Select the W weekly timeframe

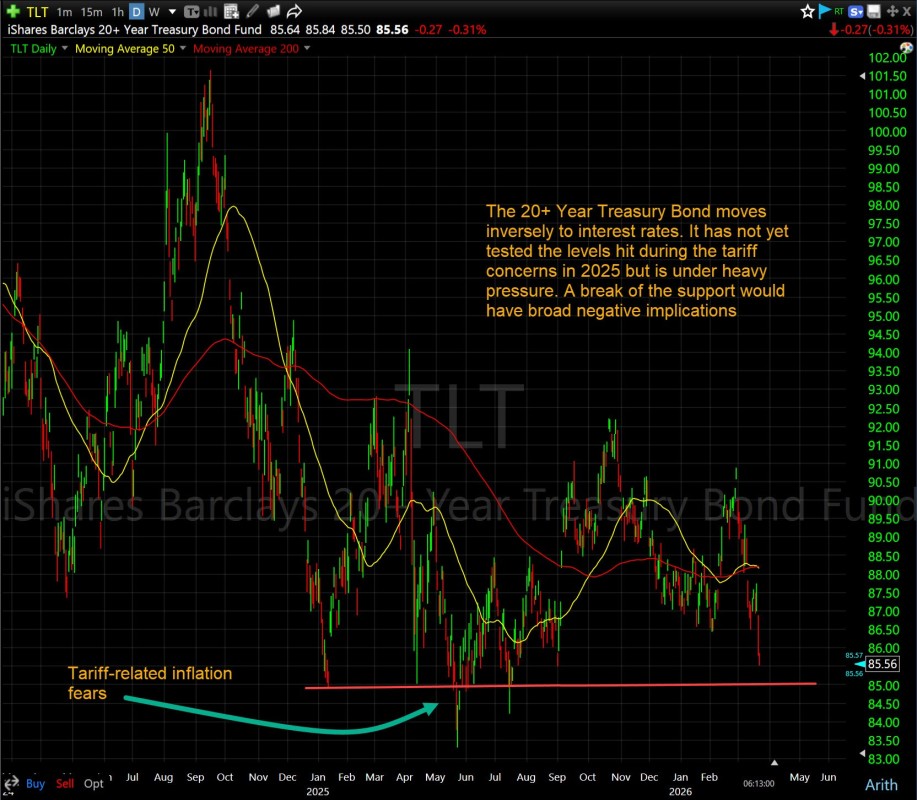coord(153,12)
